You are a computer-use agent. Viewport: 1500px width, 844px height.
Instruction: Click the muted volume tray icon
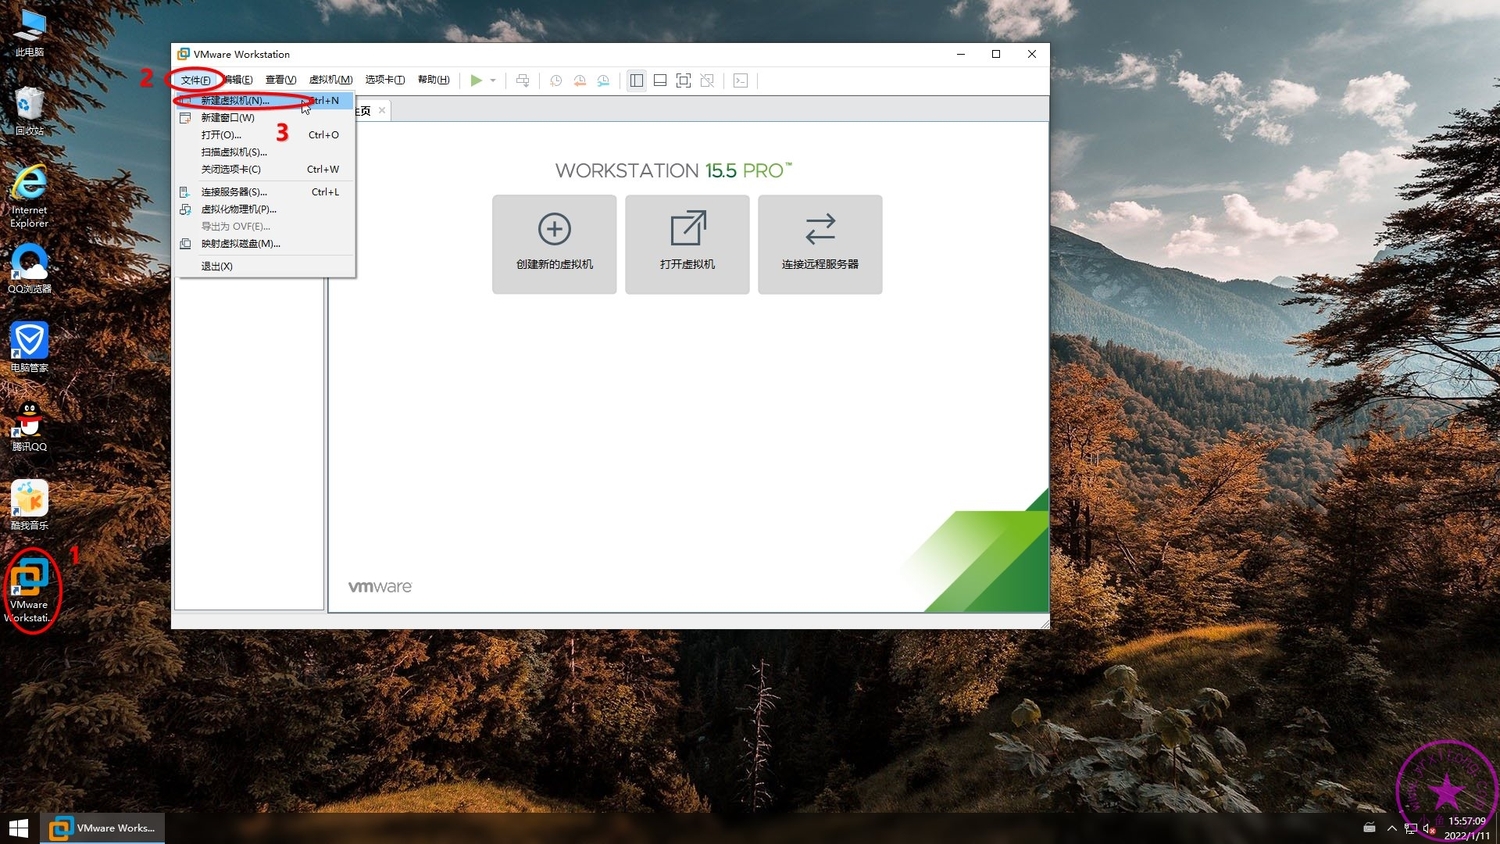click(x=1429, y=828)
